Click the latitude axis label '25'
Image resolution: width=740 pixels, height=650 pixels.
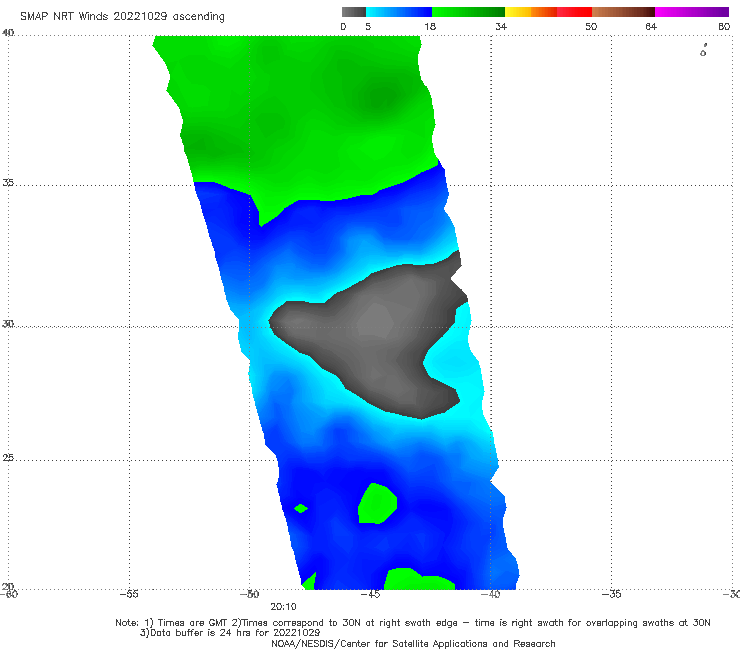tap(8, 458)
